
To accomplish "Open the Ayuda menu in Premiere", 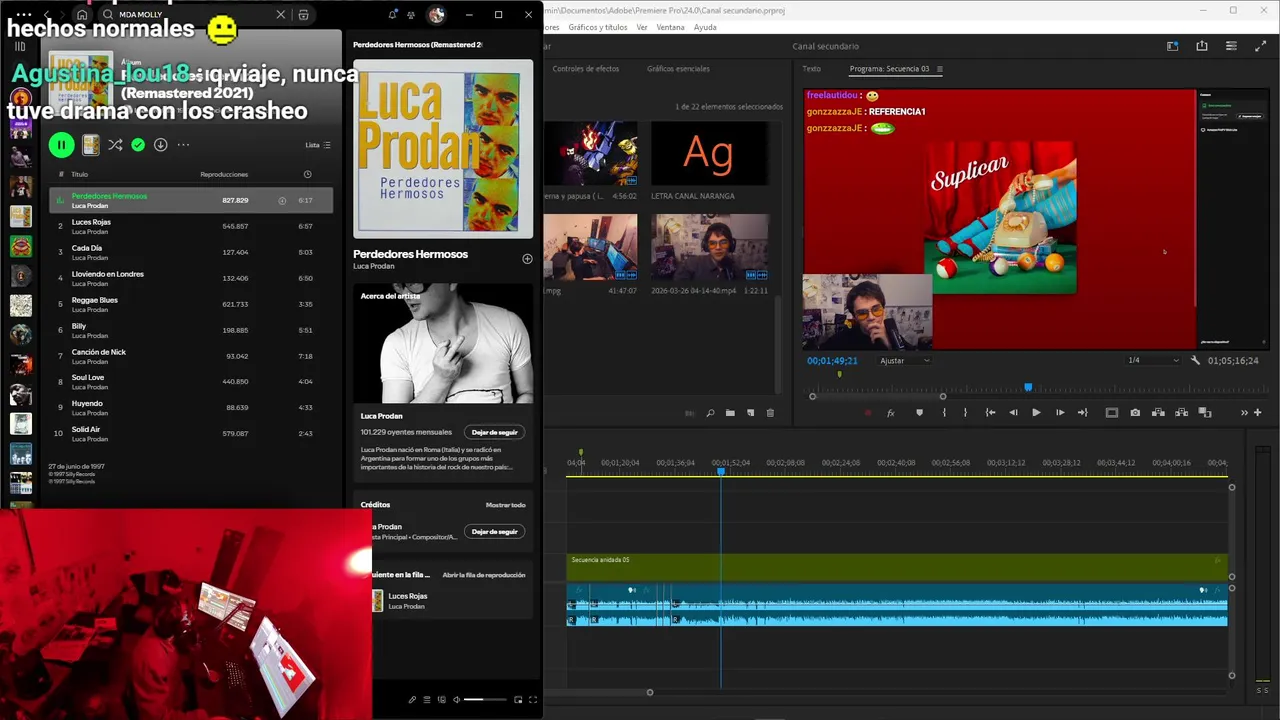I will [705, 27].
